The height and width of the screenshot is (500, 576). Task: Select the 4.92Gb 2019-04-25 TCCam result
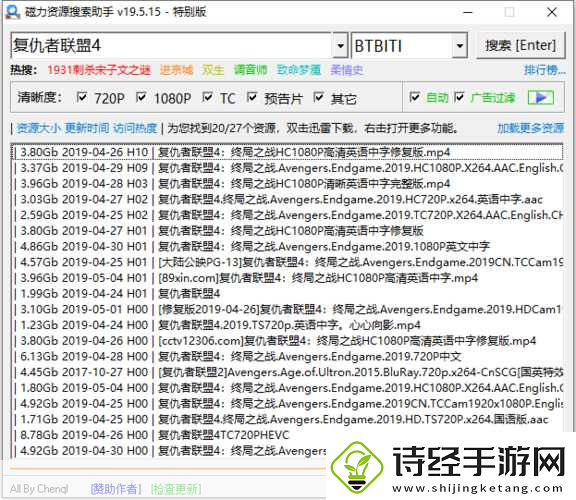(x=288, y=404)
